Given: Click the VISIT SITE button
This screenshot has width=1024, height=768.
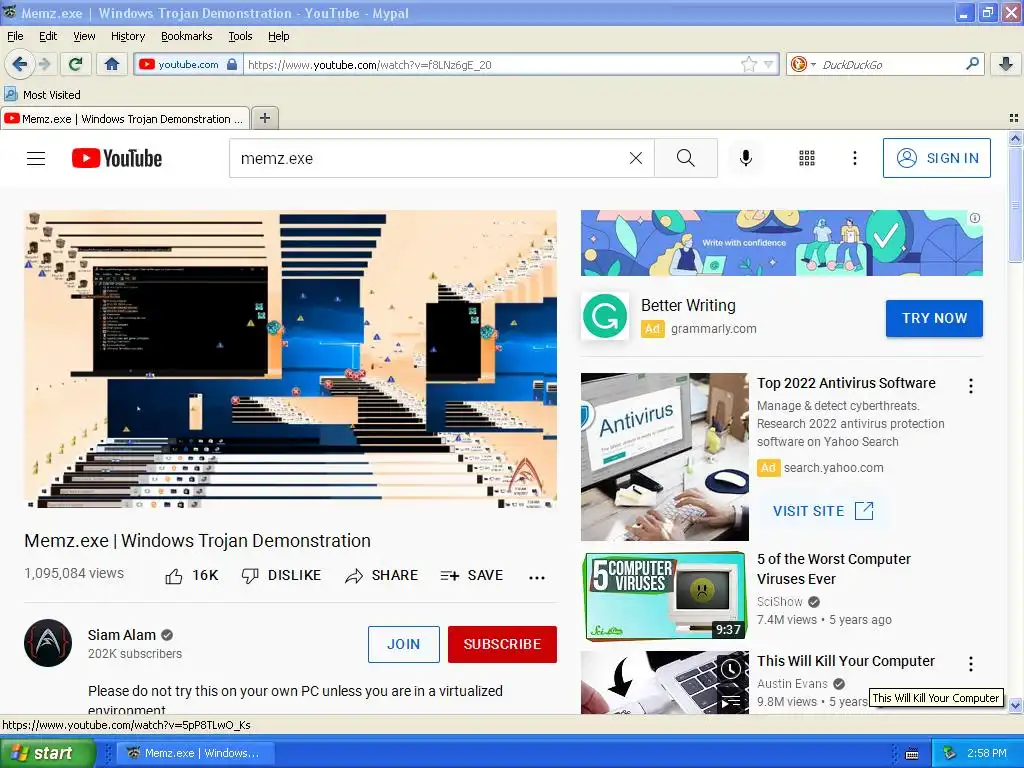Looking at the screenshot, I should (823, 511).
